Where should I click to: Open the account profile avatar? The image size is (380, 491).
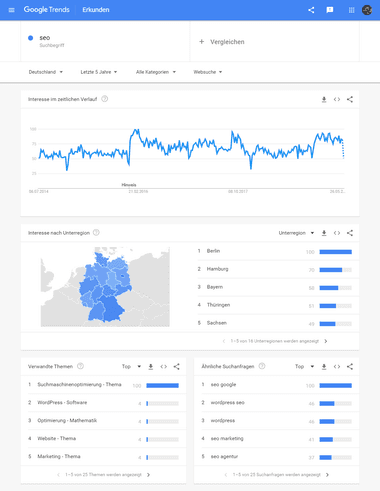coord(367,10)
